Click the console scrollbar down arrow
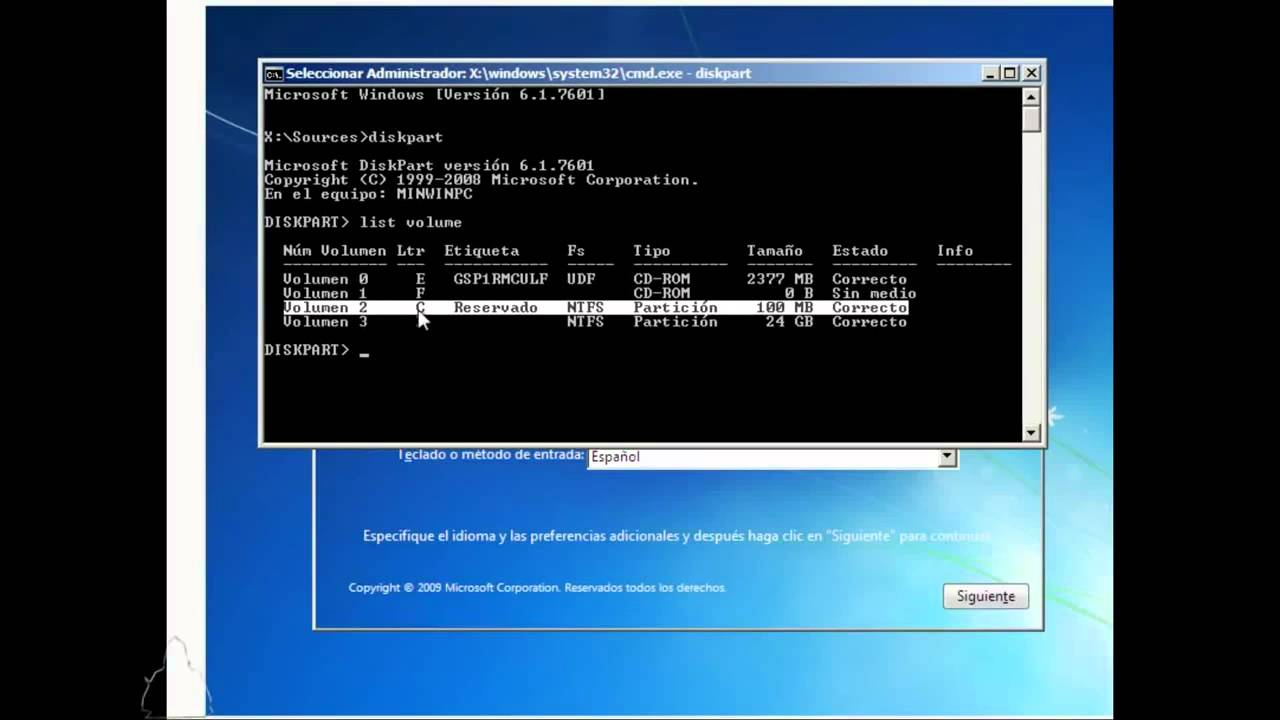The height and width of the screenshot is (720, 1280). [1032, 433]
